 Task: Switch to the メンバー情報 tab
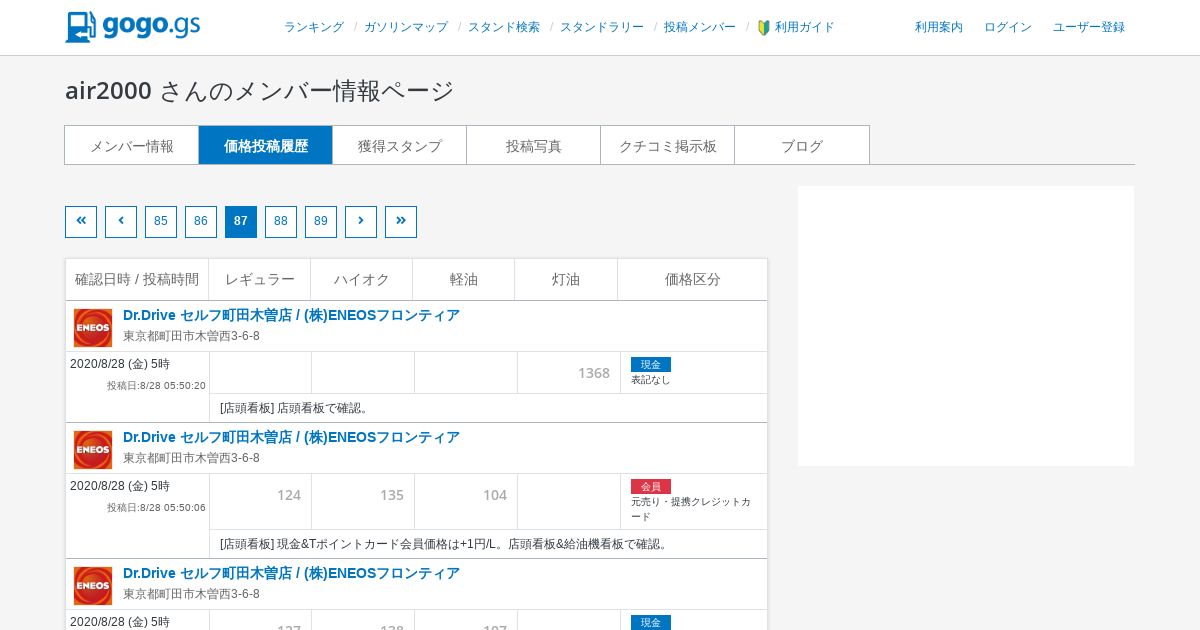pyautogui.click(x=132, y=145)
